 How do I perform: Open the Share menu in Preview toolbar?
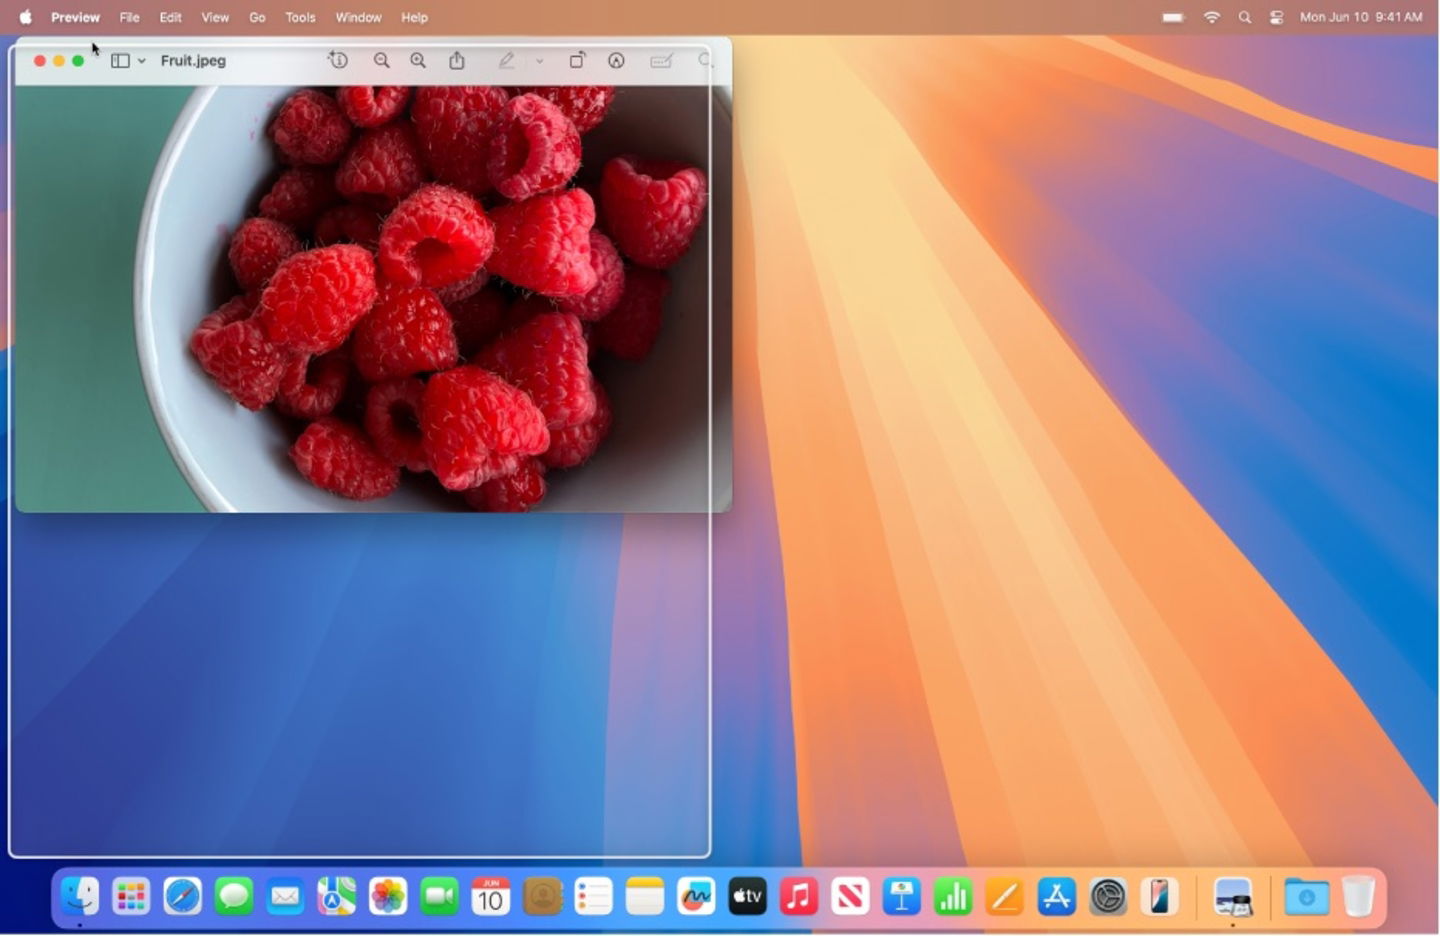[x=457, y=60]
